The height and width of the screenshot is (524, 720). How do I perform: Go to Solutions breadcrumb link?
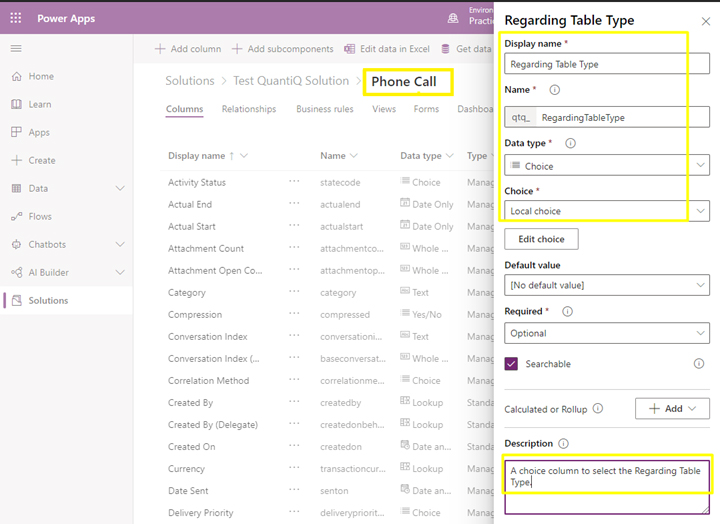point(190,81)
